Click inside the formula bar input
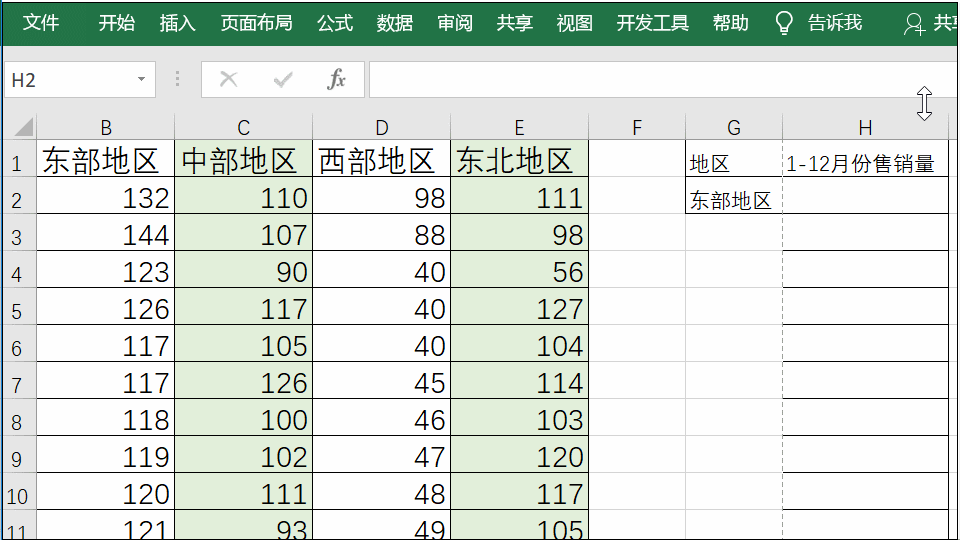This screenshot has width=960, height=540. point(662,80)
